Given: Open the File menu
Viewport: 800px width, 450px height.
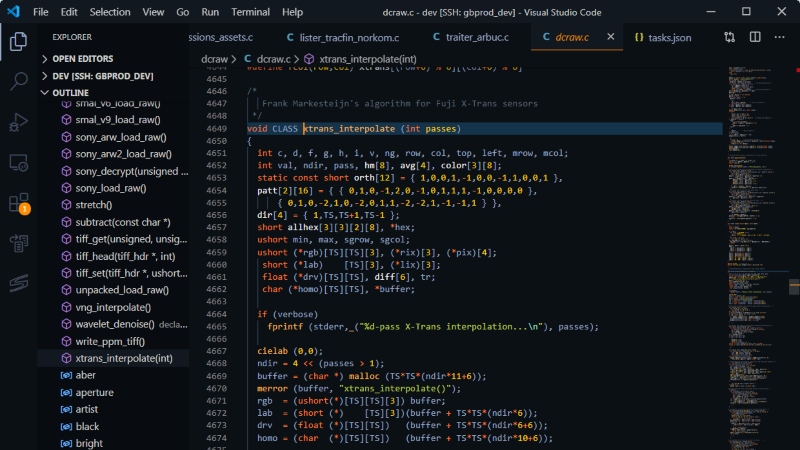Looking at the screenshot, I should pyautogui.click(x=40, y=12).
